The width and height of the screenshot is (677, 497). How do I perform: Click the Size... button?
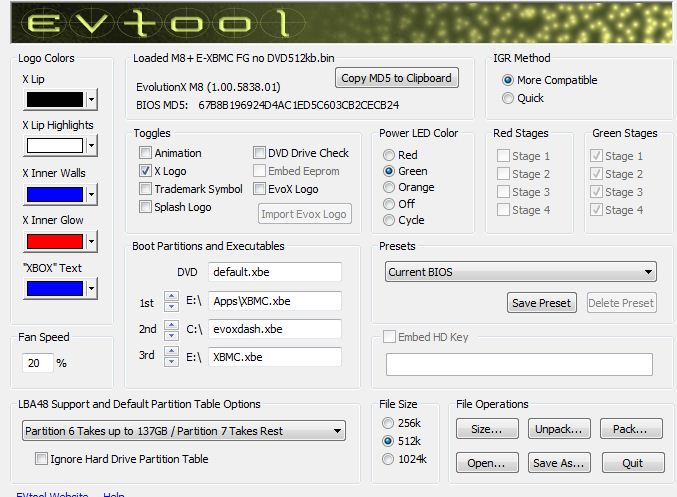pyautogui.click(x=487, y=429)
